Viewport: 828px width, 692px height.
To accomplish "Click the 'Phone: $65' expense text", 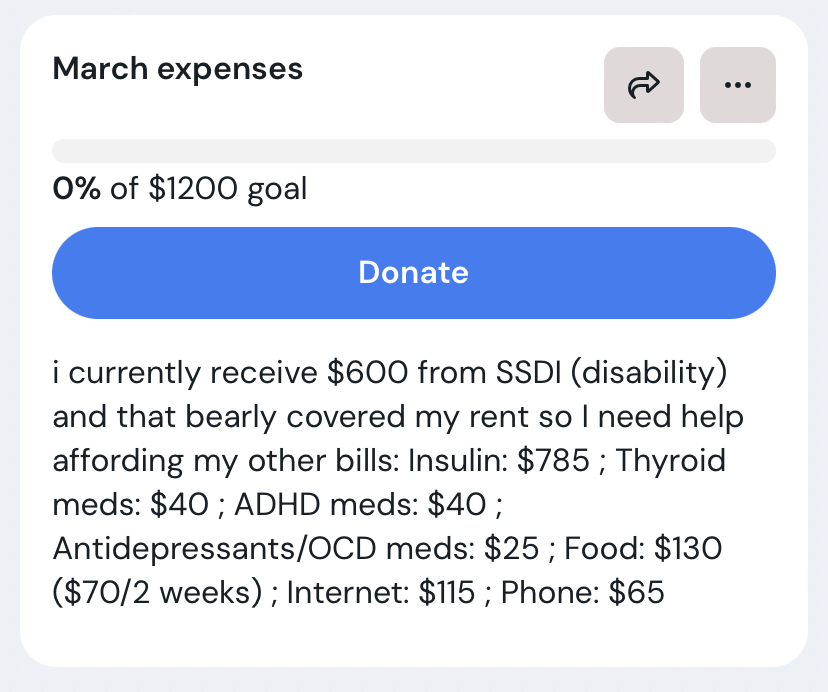I will coord(582,593).
